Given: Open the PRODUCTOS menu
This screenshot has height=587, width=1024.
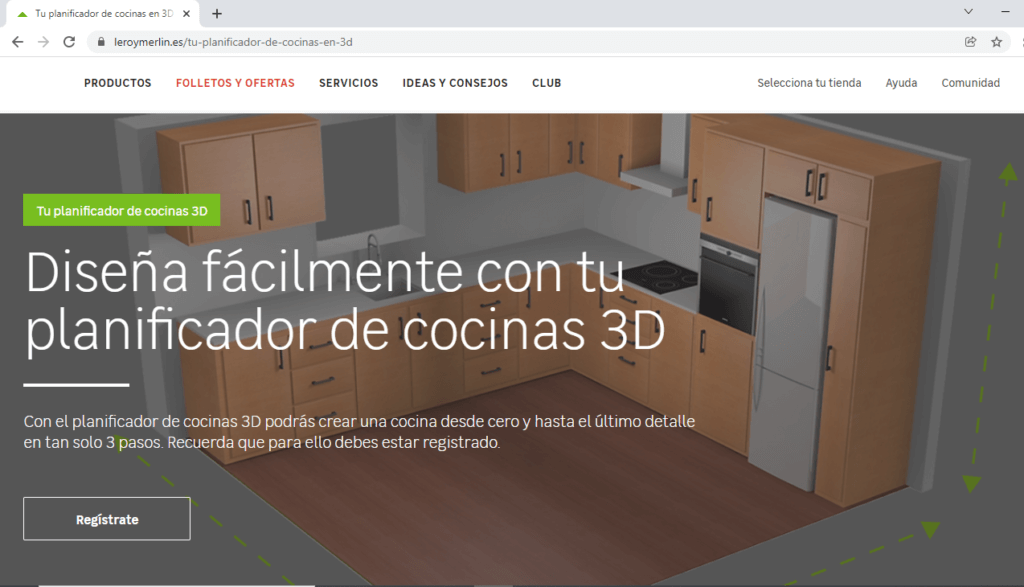Looking at the screenshot, I should (118, 83).
